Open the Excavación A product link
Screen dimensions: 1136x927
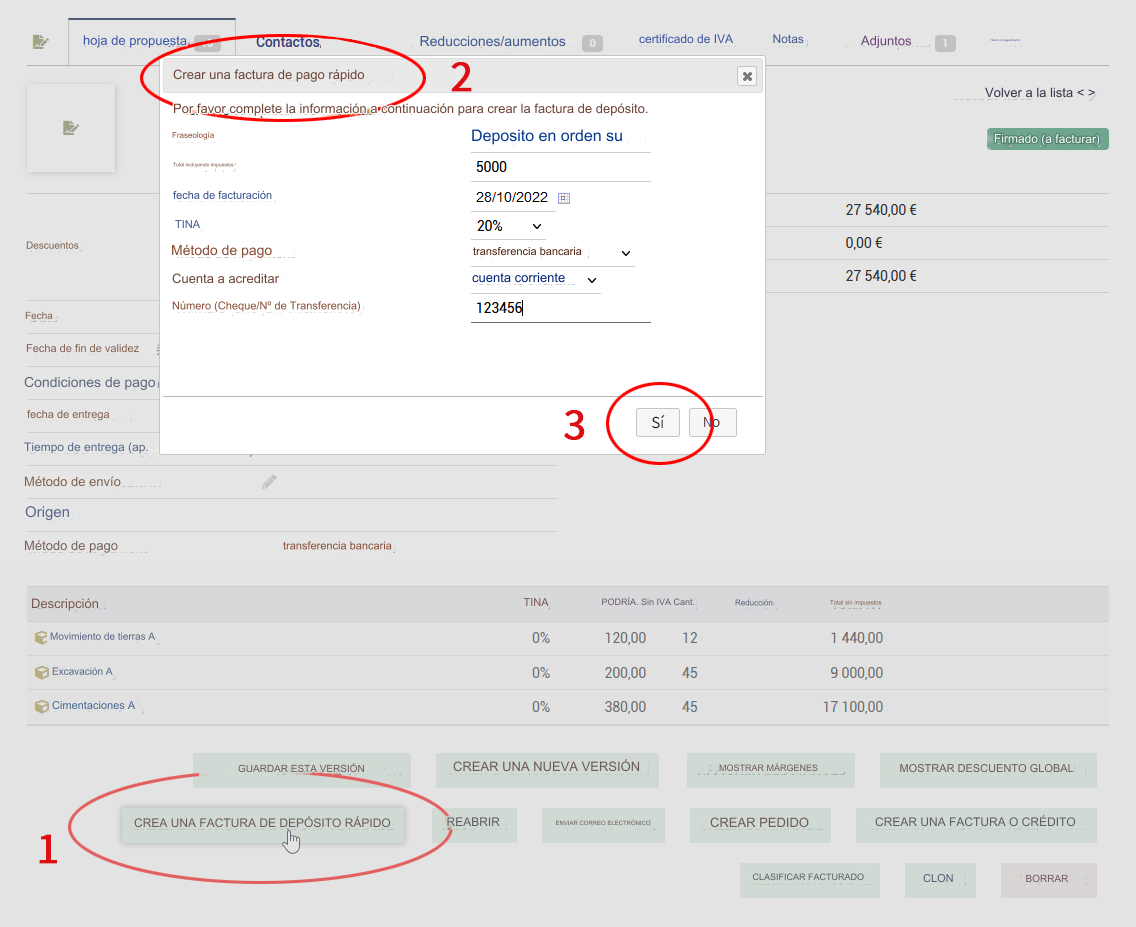coord(82,671)
